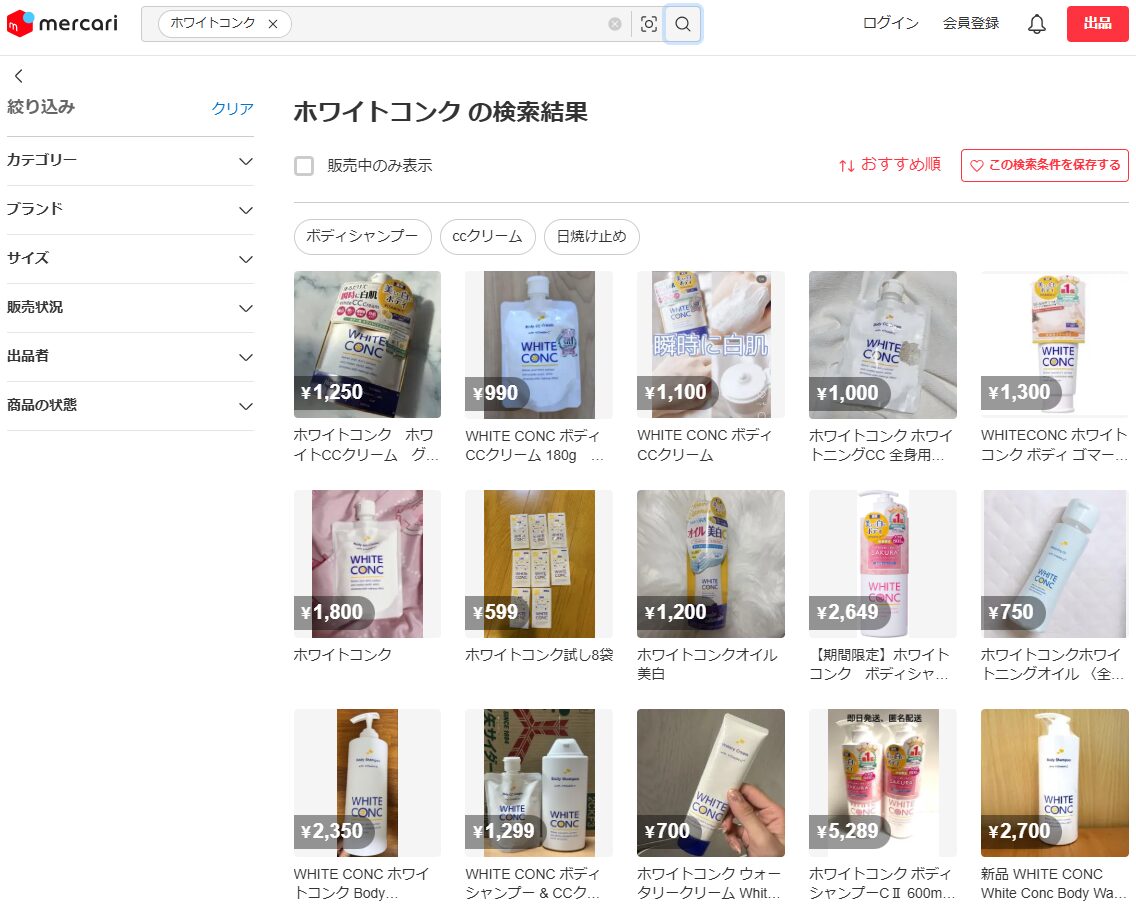Open the ¥2,700 新品 WHITE CONC thumbnail
1136x916 pixels.
coord(1054,783)
